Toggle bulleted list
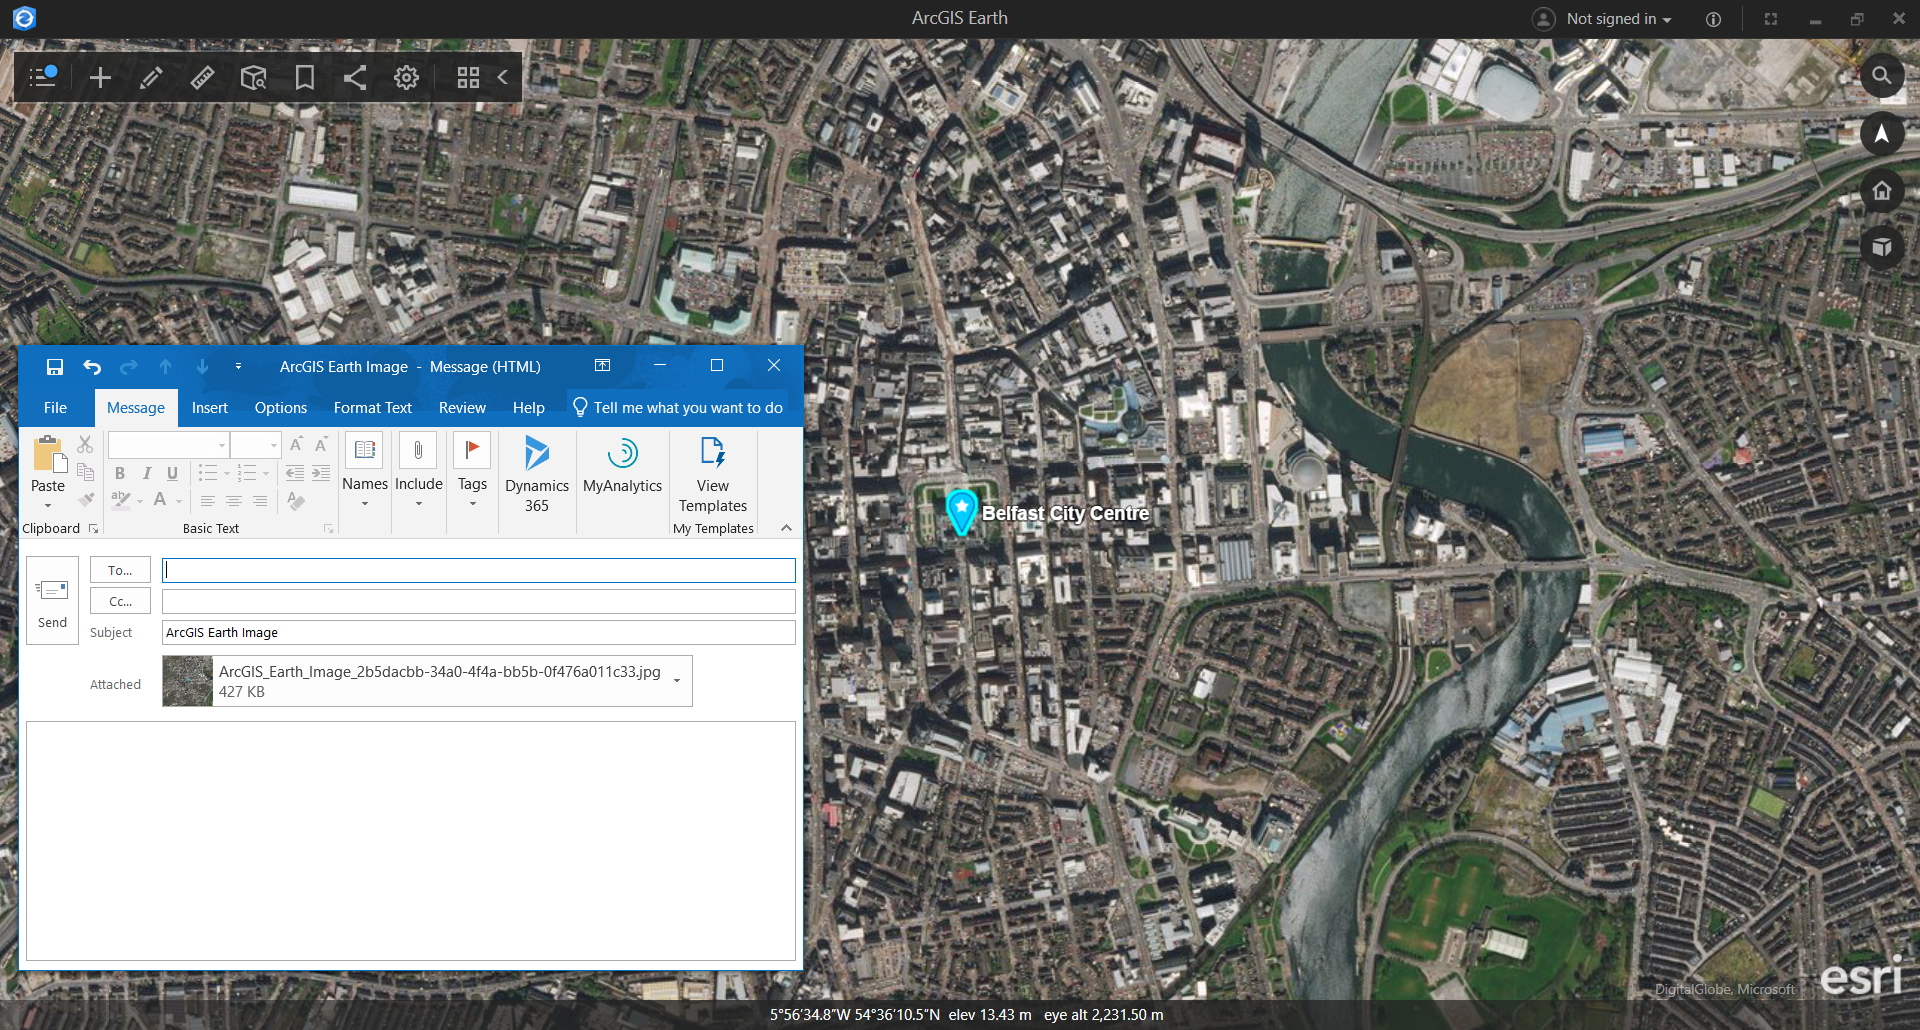The width and height of the screenshot is (1920, 1030). coord(207,473)
